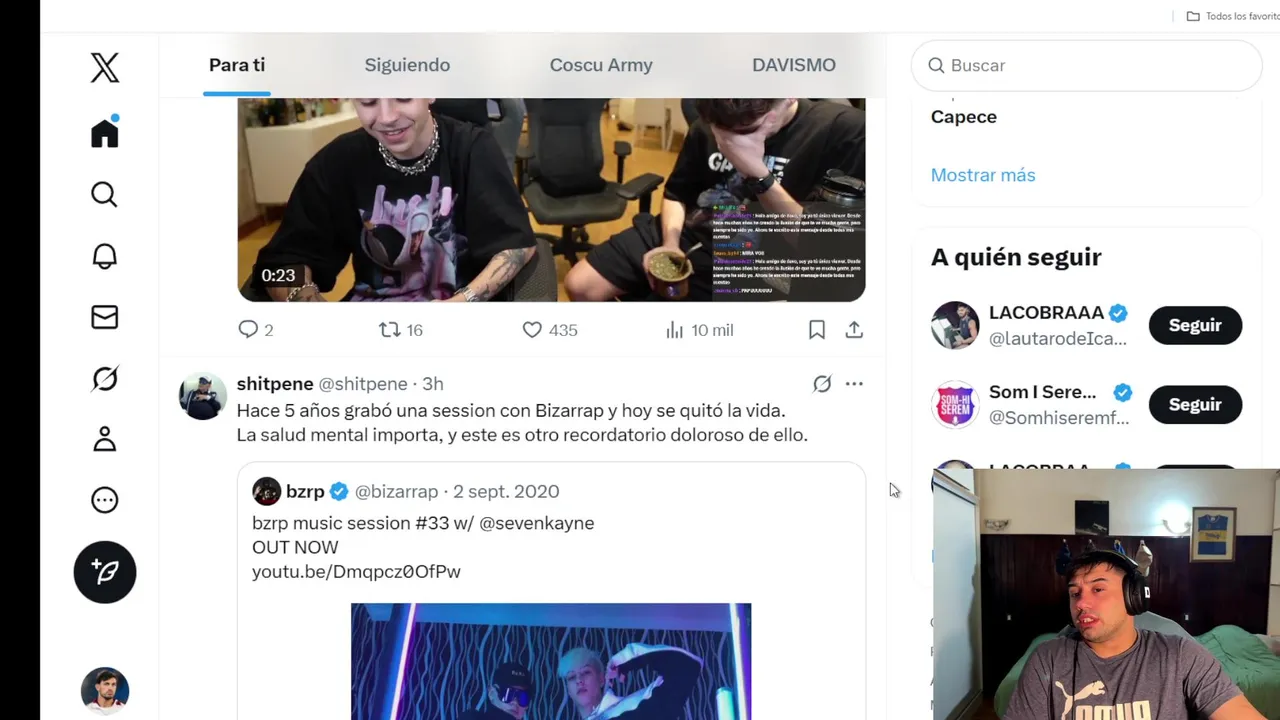Switch to the Siguiendo tab
The width and height of the screenshot is (1280, 720).
point(407,65)
